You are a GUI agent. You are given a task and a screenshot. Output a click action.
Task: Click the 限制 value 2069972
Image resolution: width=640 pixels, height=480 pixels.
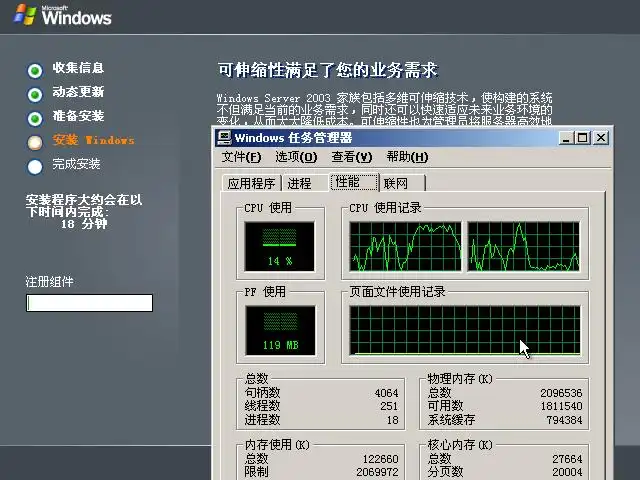pyautogui.click(x=378, y=472)
